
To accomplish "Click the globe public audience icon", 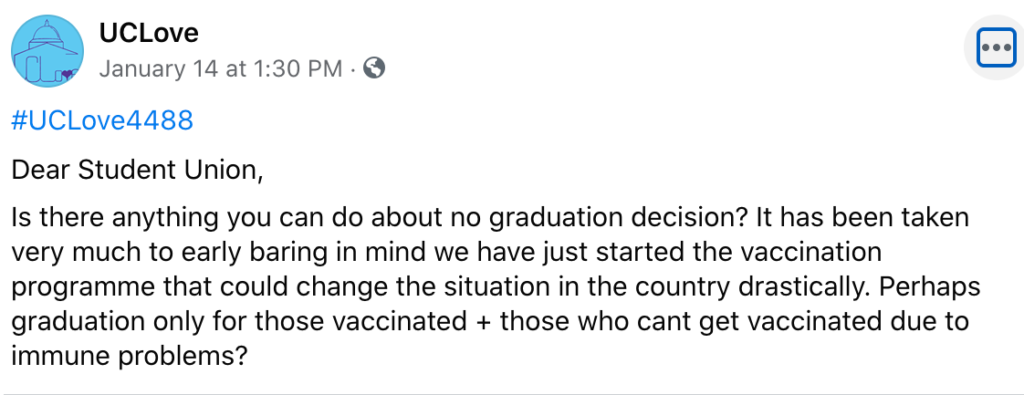I will [x=374, y=68].
